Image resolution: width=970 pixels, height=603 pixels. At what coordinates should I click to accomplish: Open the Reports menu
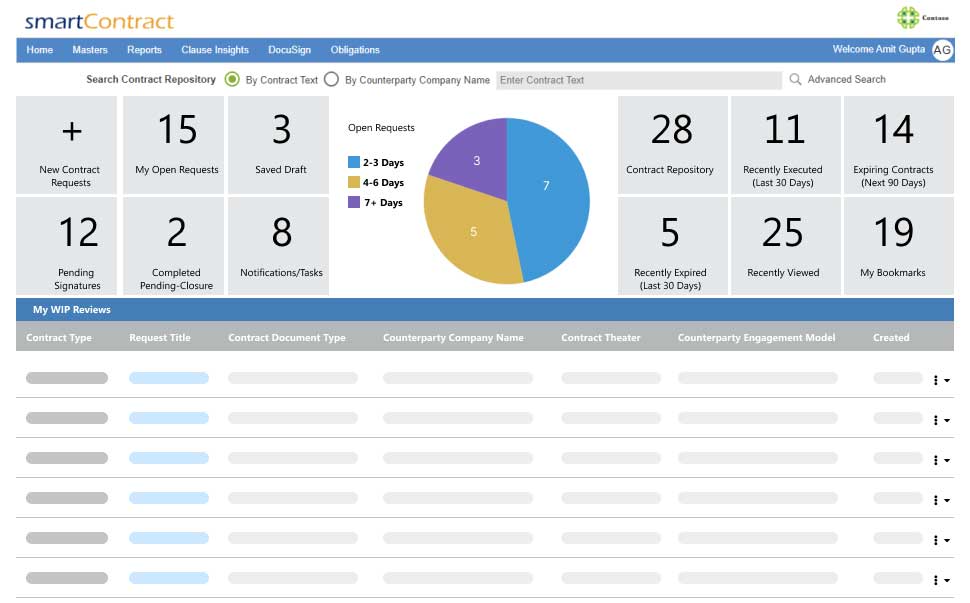(x=144, y=50)
